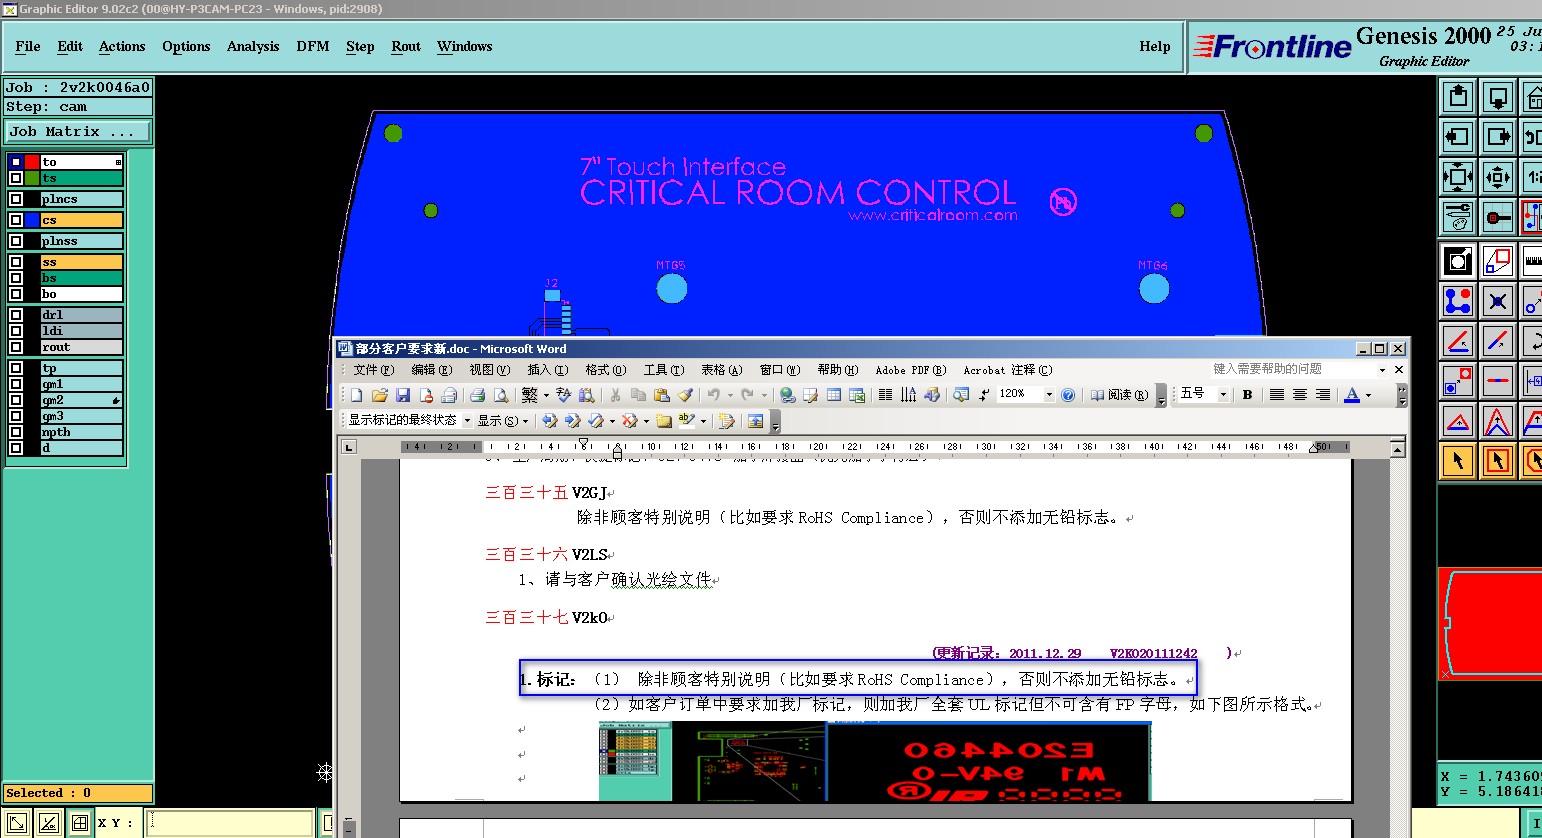This screenshot has width=1542, height=838.
Task: Click the Genesis pan right icon
Action: (x=1497, y=137)
